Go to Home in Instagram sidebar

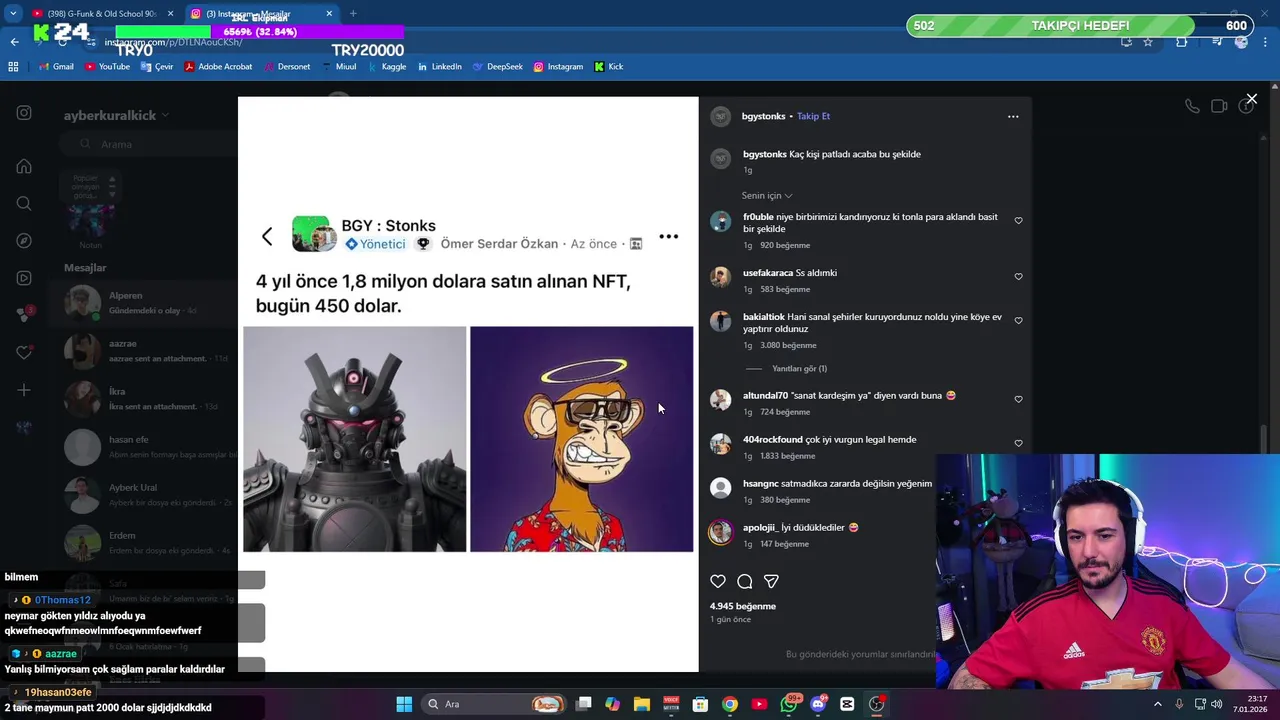coord(24,166)
